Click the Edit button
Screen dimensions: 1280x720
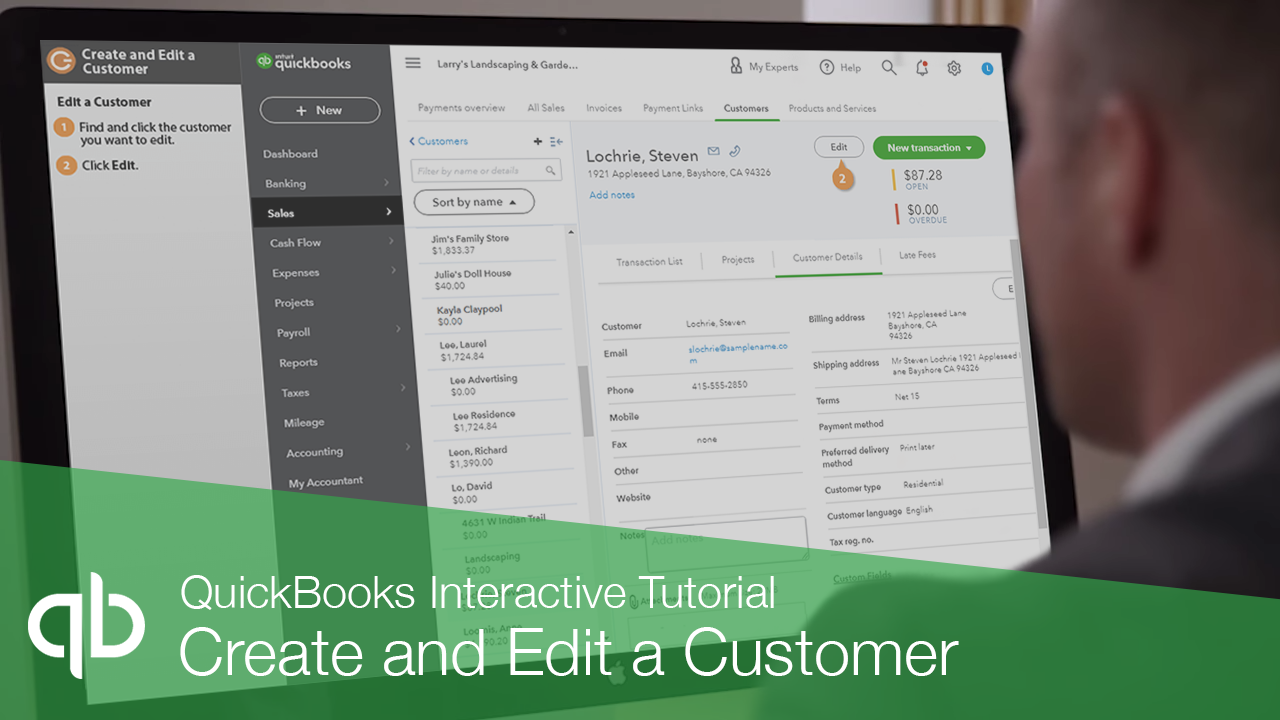838,146
